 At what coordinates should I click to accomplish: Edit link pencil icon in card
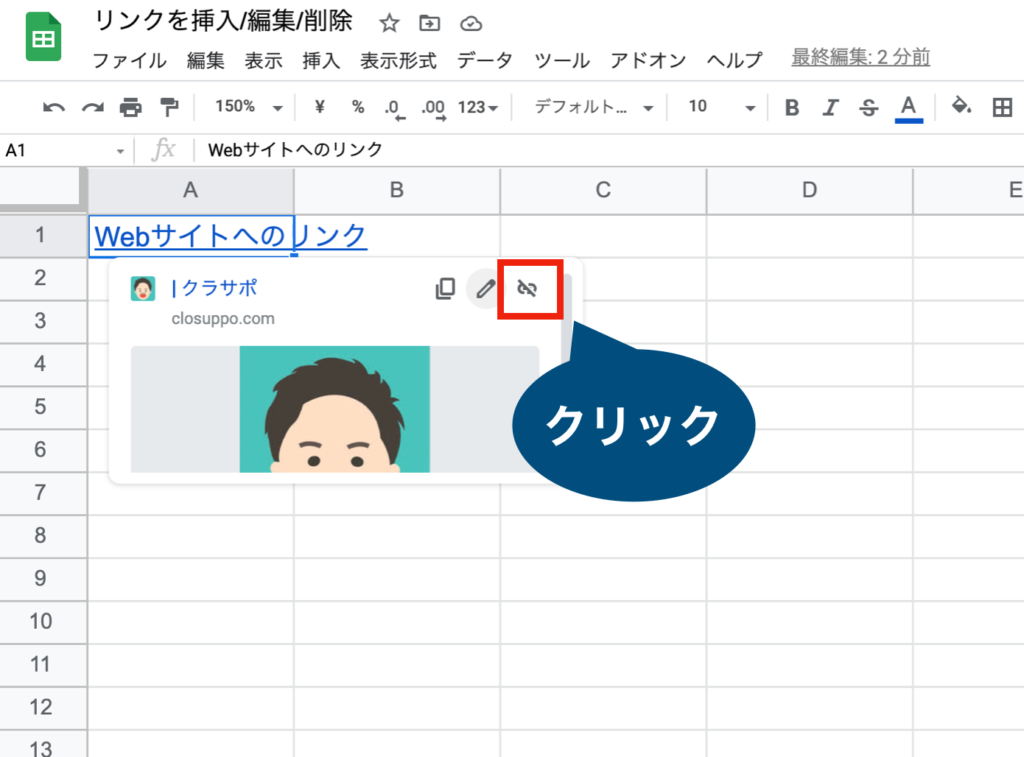pyautogui.click(x=485, y=288)
